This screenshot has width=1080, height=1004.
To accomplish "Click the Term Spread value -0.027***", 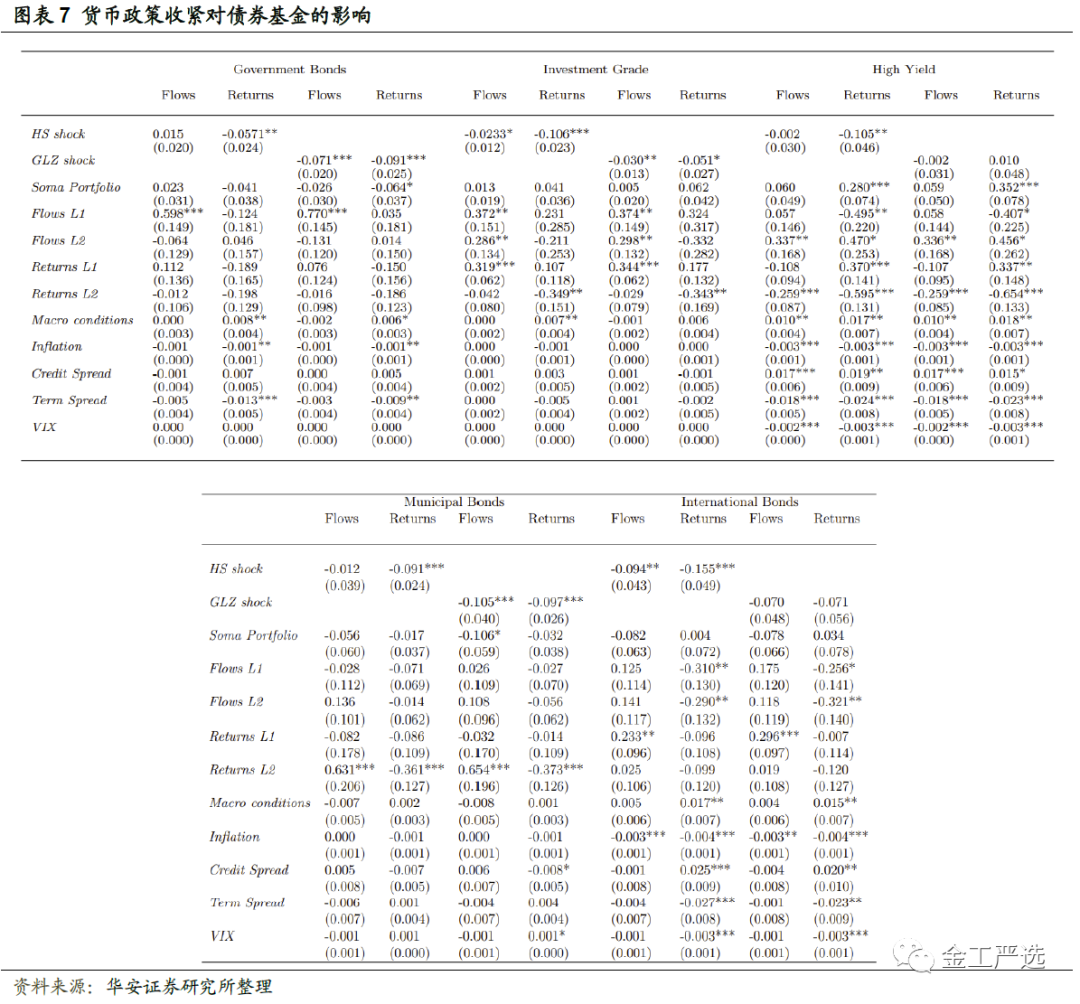I will pos(707,902).
